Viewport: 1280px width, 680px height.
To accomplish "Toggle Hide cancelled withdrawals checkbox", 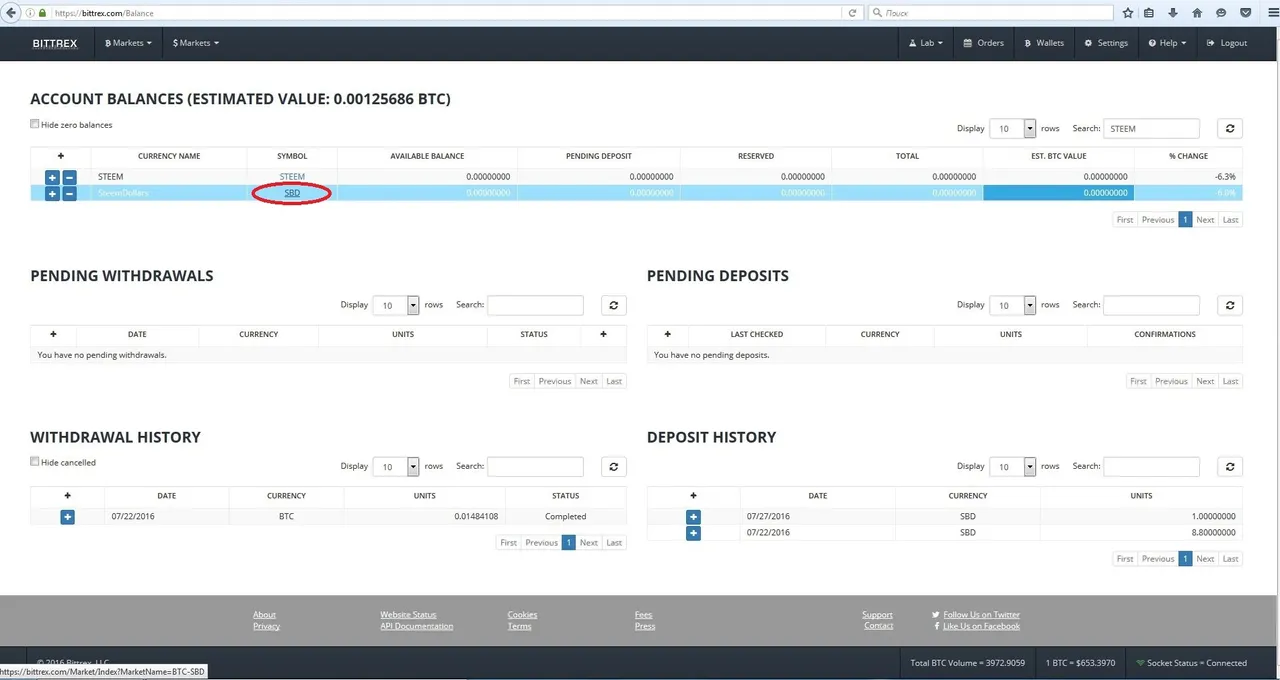I will pos(35,462).
